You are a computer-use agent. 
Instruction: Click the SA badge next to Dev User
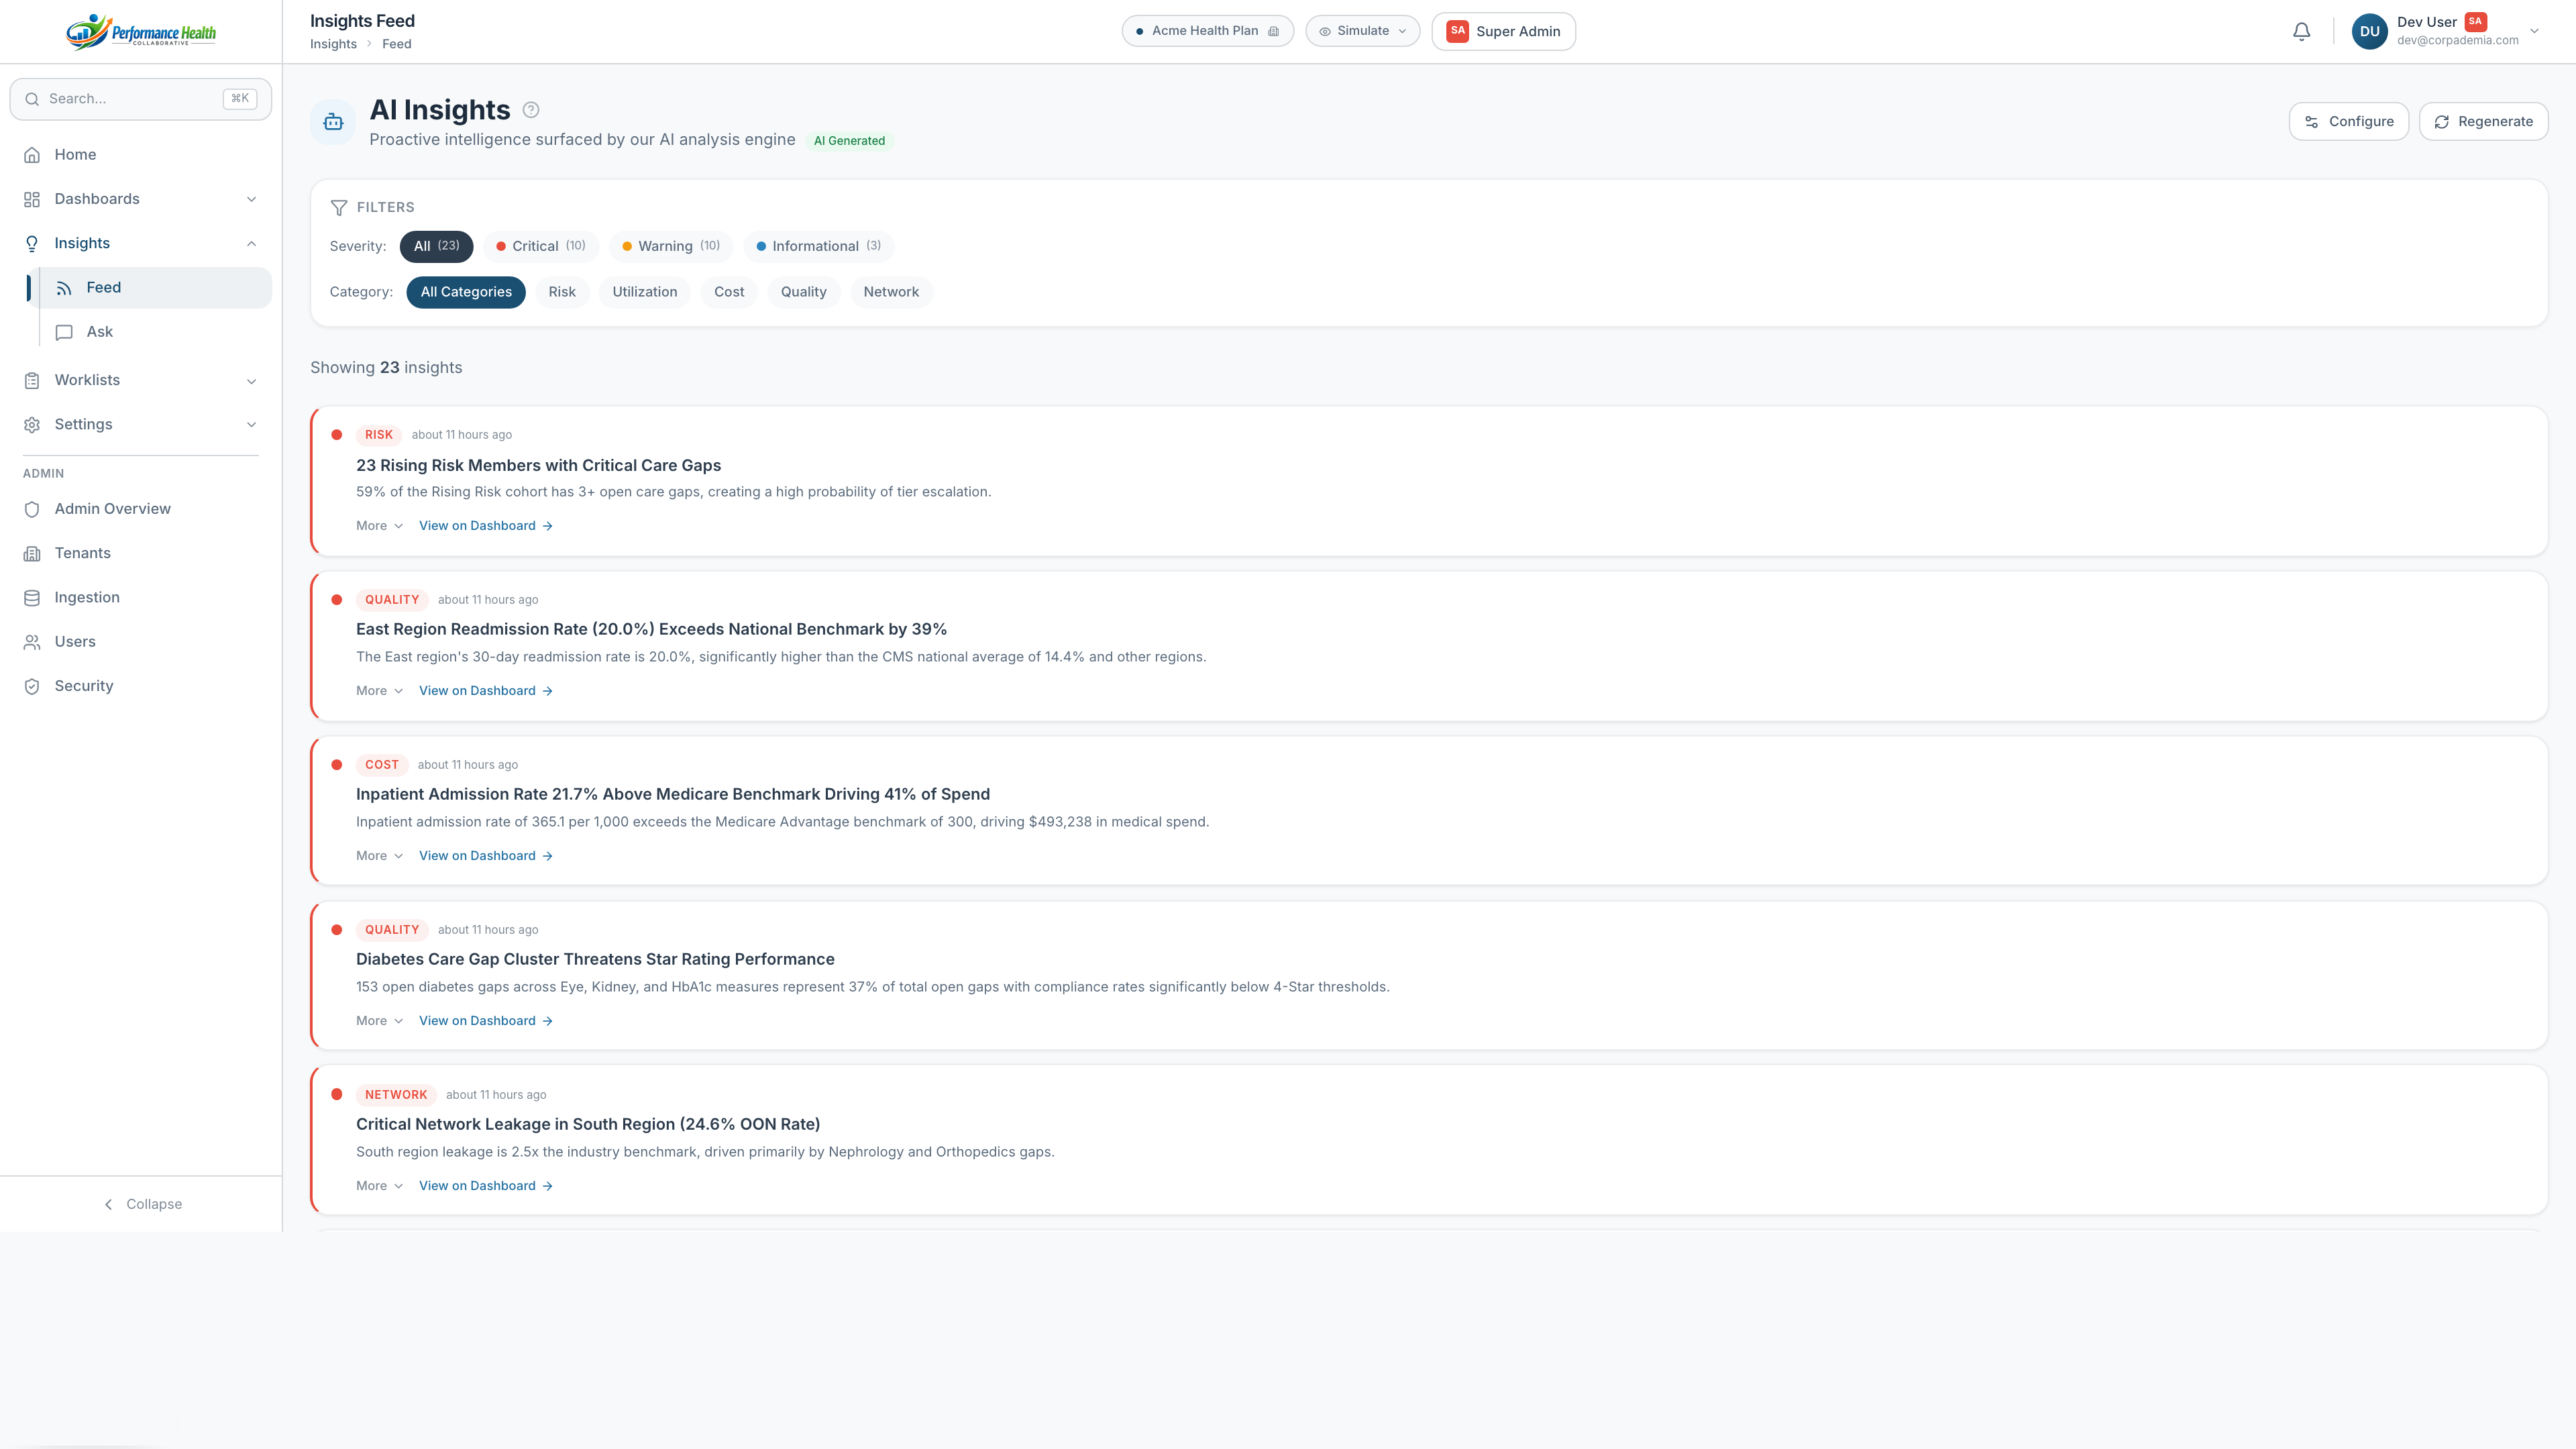[x=2475, y=22]
